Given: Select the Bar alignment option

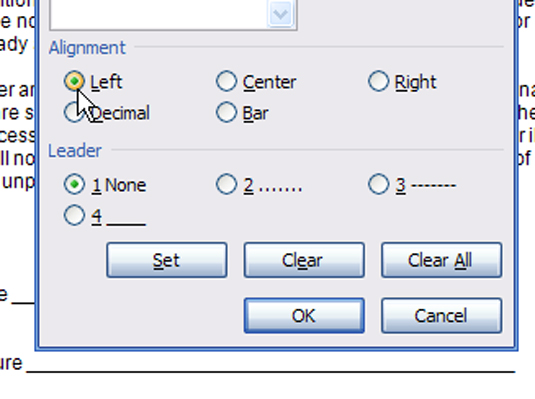Looking at the screenshot, I should coord(226,112).
